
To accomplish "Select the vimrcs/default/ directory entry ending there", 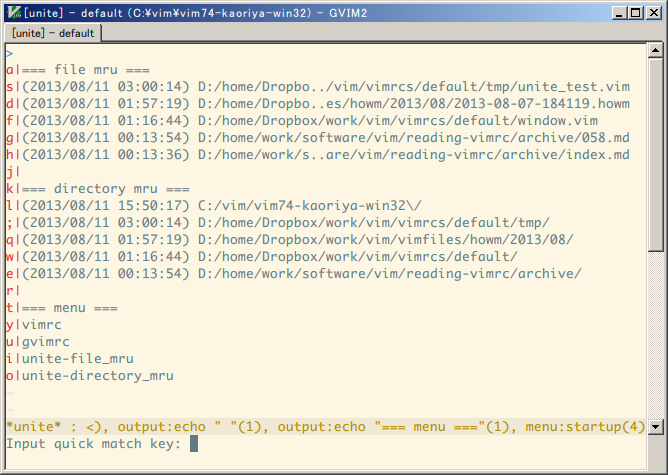I will 270,257.
